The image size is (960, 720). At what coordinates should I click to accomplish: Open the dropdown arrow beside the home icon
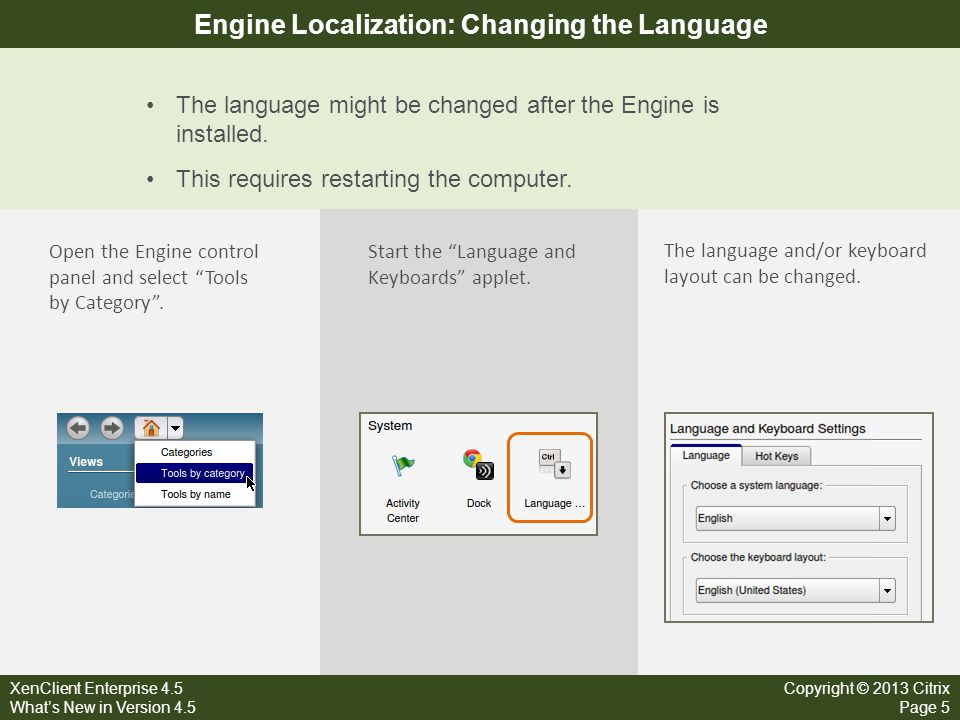(175, 427)
